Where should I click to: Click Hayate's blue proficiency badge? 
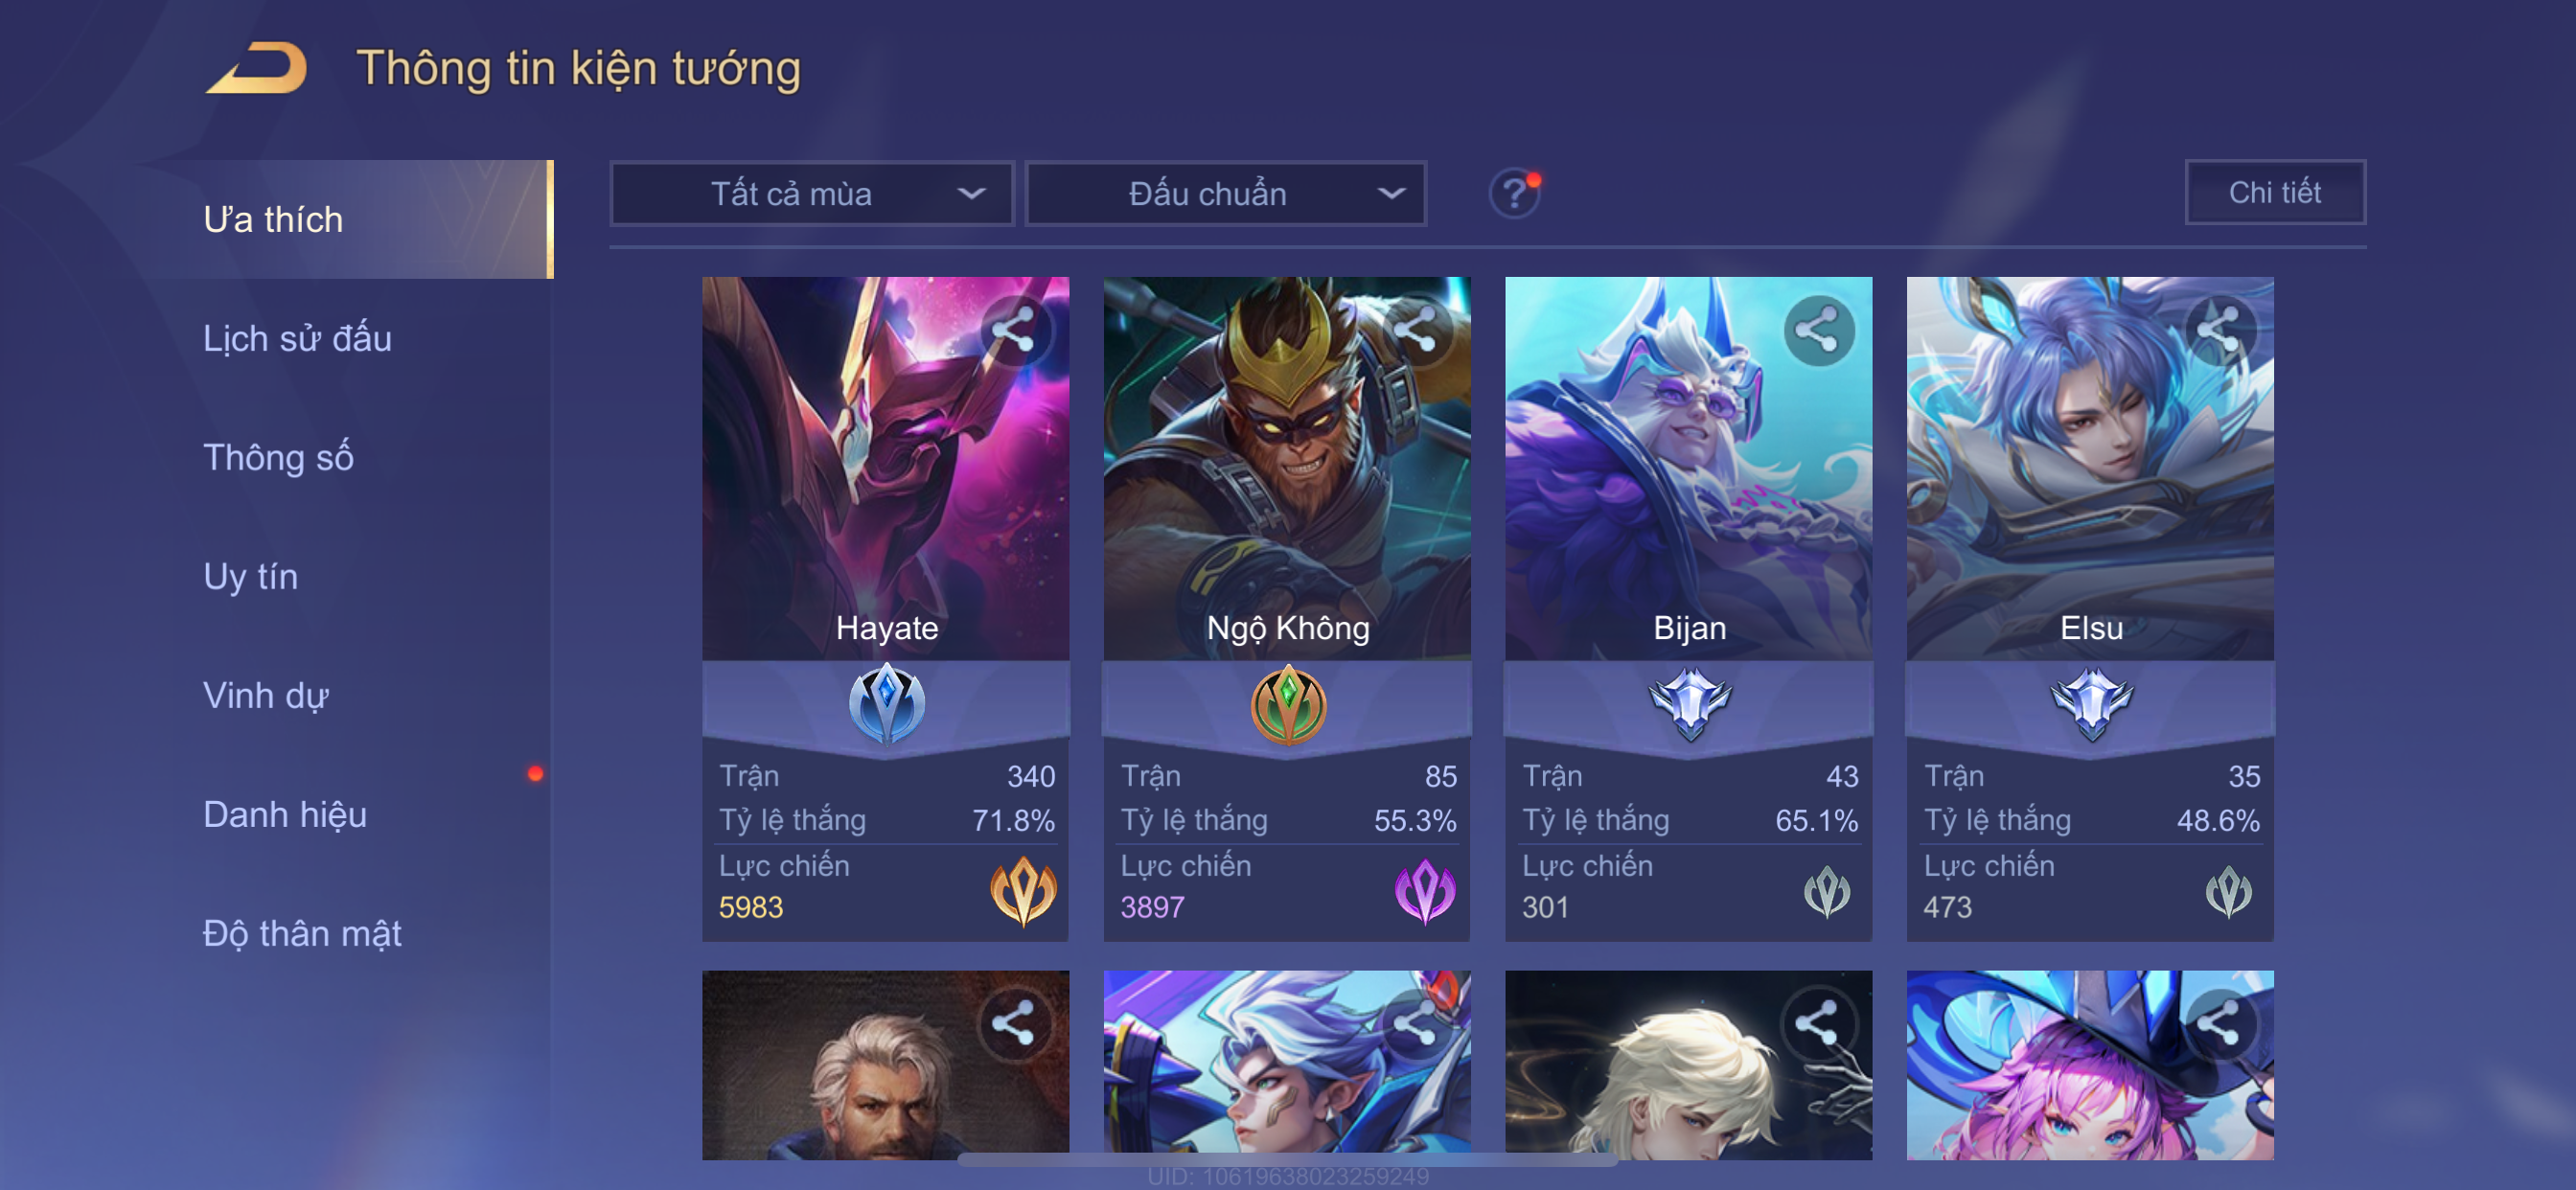886,704
